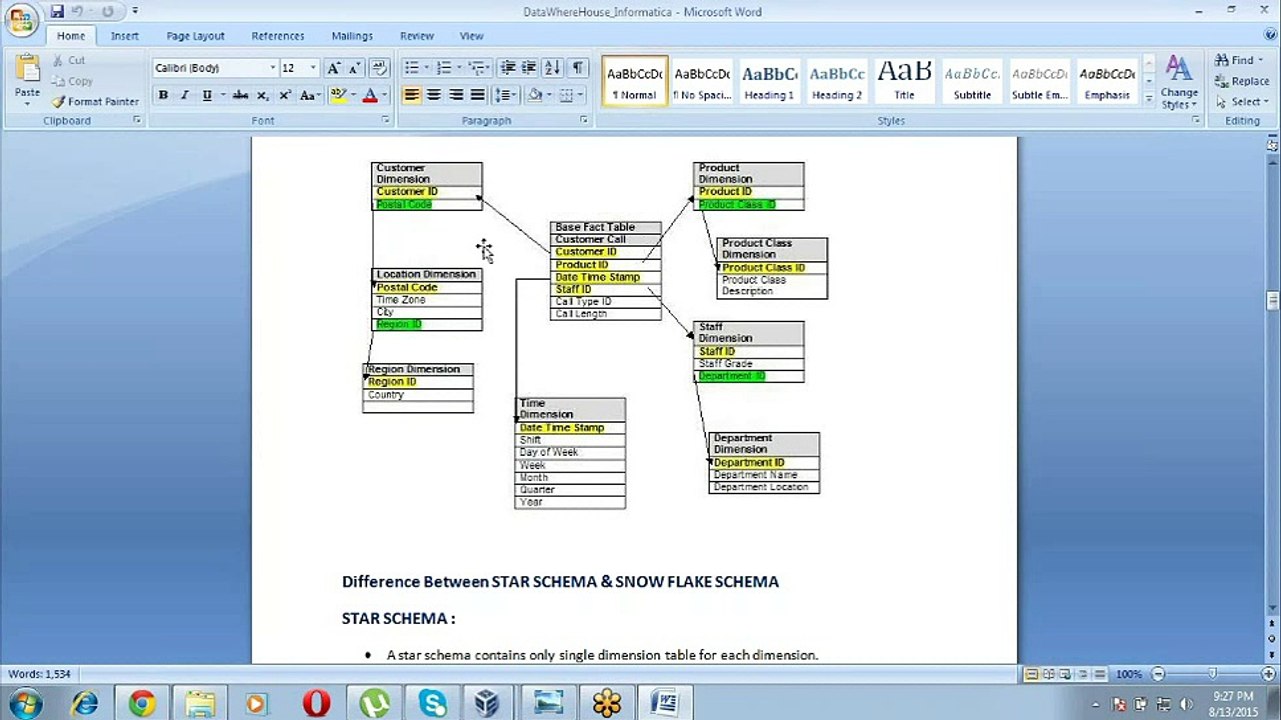
Task: Apply the Heading 1 style
Action: pos(769,81)
